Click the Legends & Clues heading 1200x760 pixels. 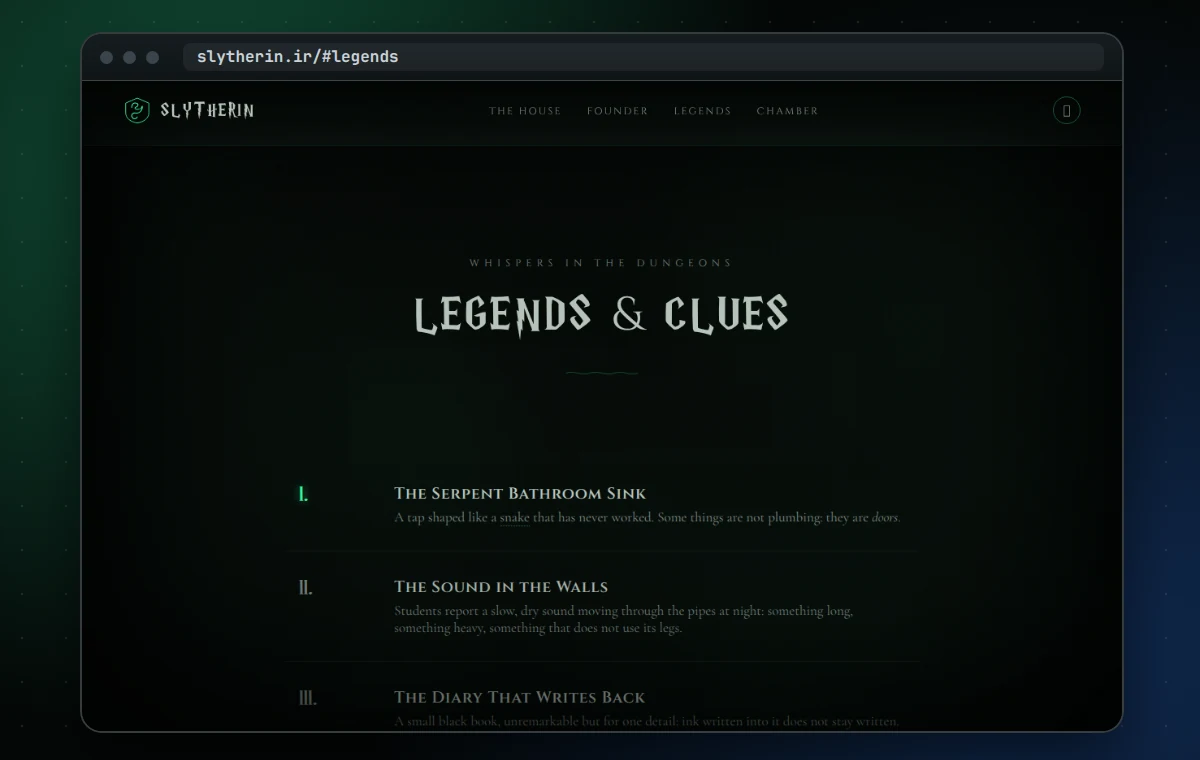point(601,314)
